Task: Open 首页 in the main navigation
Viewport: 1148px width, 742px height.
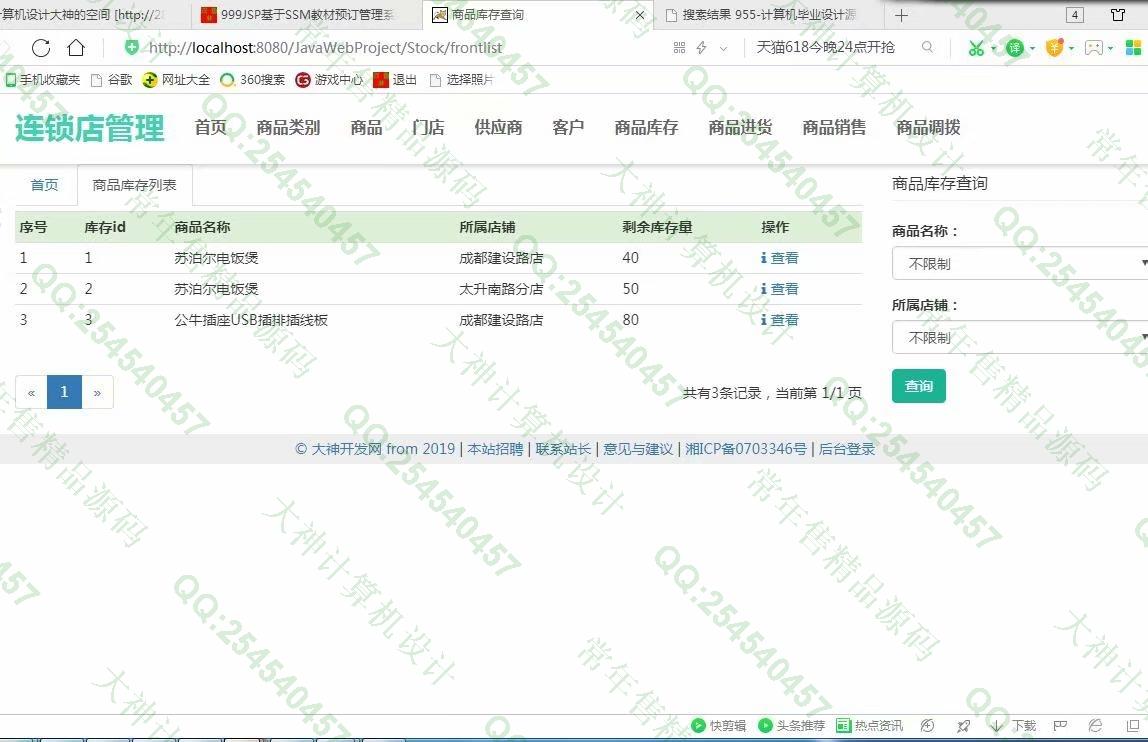Action: click(210, 127)
